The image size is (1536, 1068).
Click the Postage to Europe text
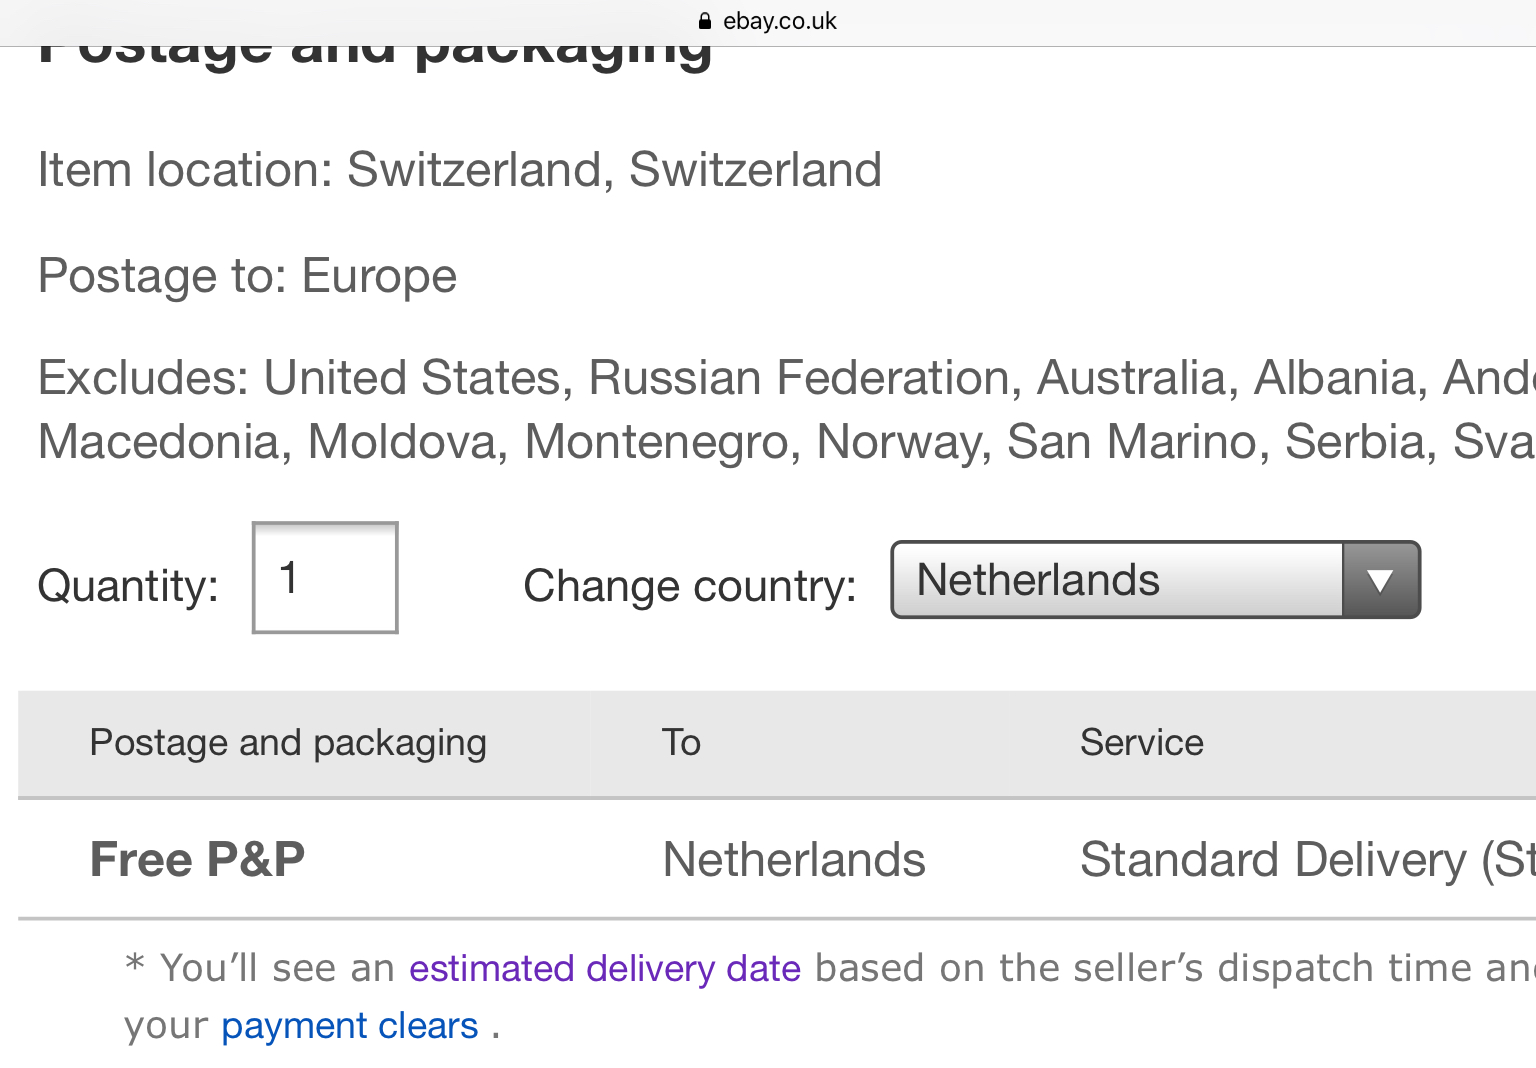247,276
